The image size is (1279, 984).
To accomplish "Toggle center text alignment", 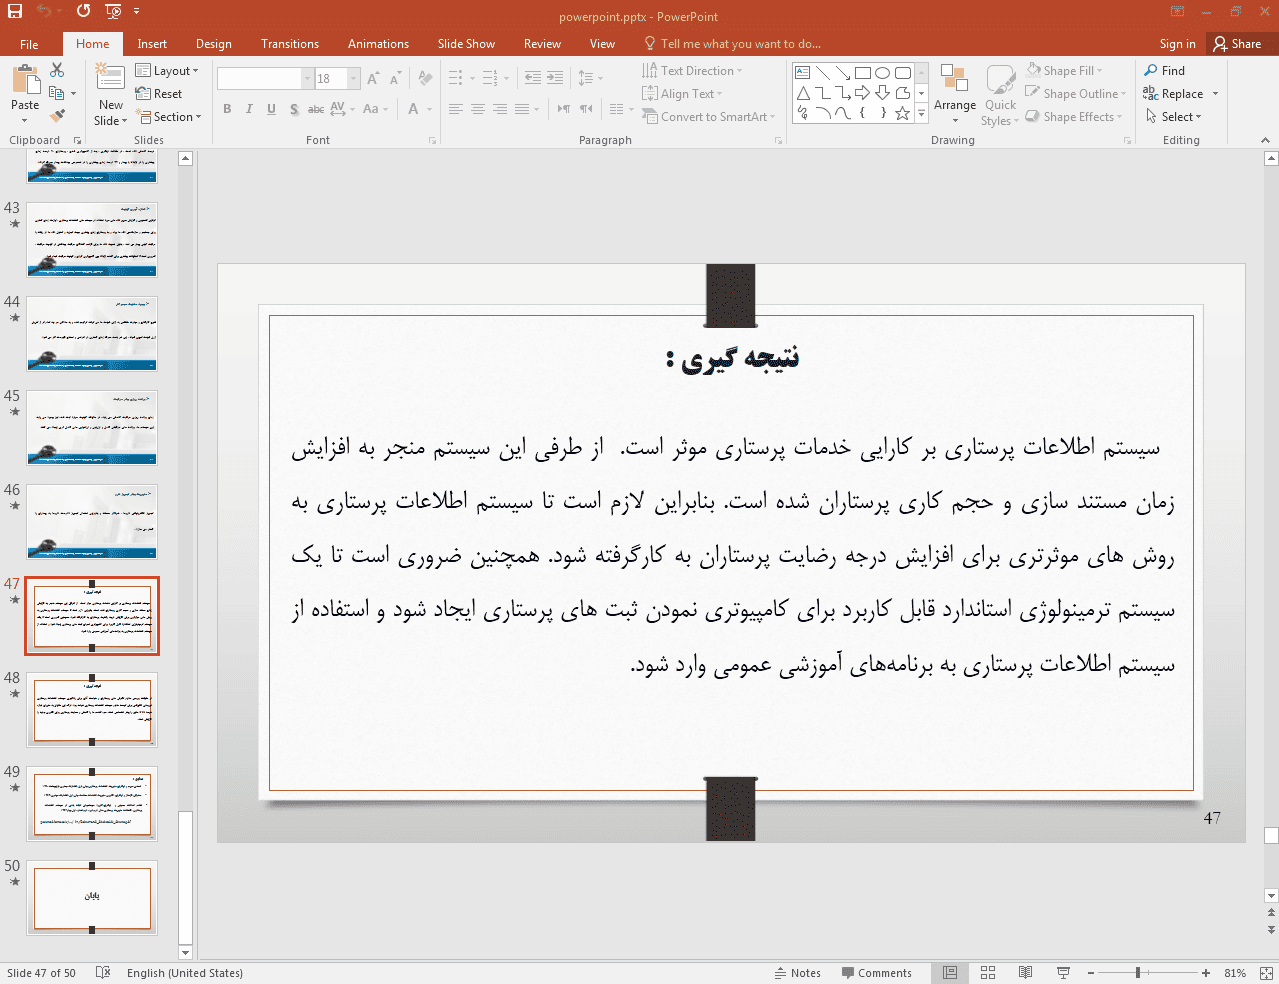I will [478, 109].
